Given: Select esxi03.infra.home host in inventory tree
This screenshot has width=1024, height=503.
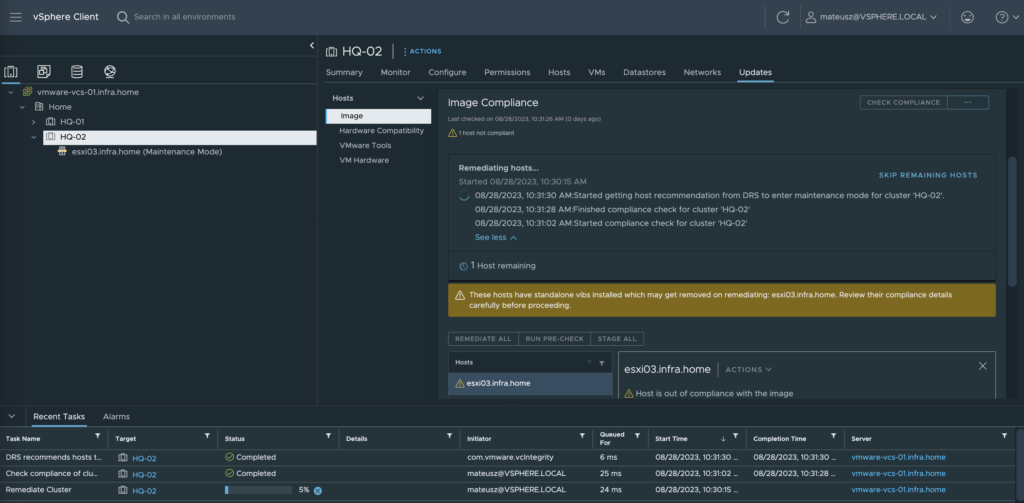Looking at the screenshot, I should click(x=147, y=152).
